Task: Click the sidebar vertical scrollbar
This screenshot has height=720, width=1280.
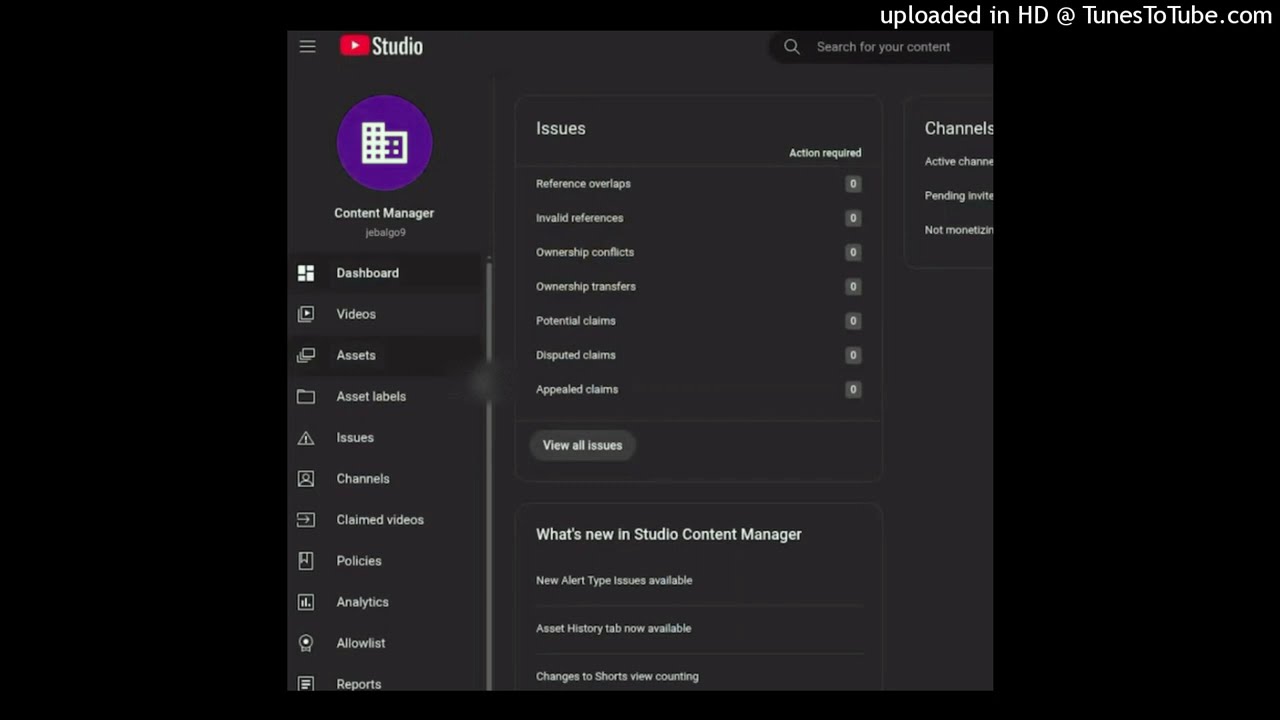Action: point(489,475)
